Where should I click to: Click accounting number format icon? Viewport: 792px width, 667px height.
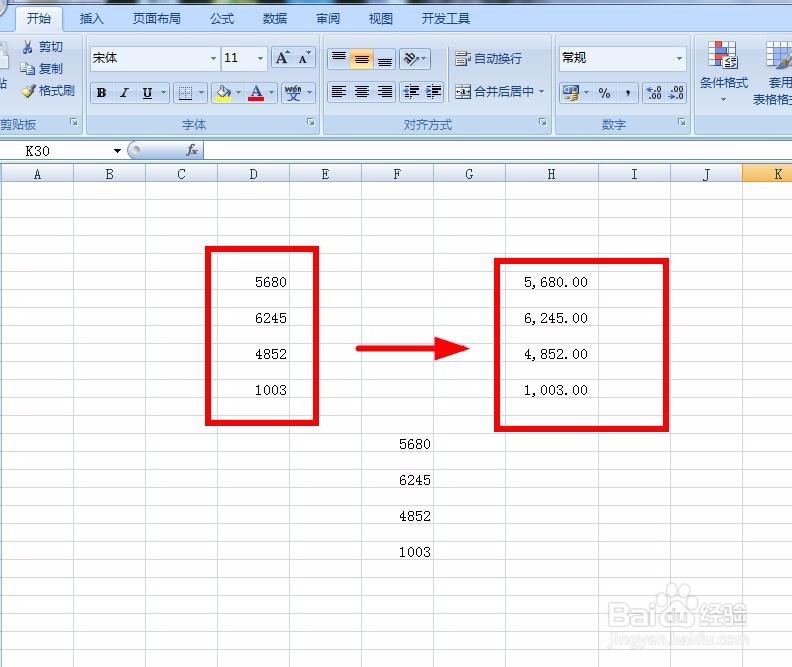(x=571, y=93)
